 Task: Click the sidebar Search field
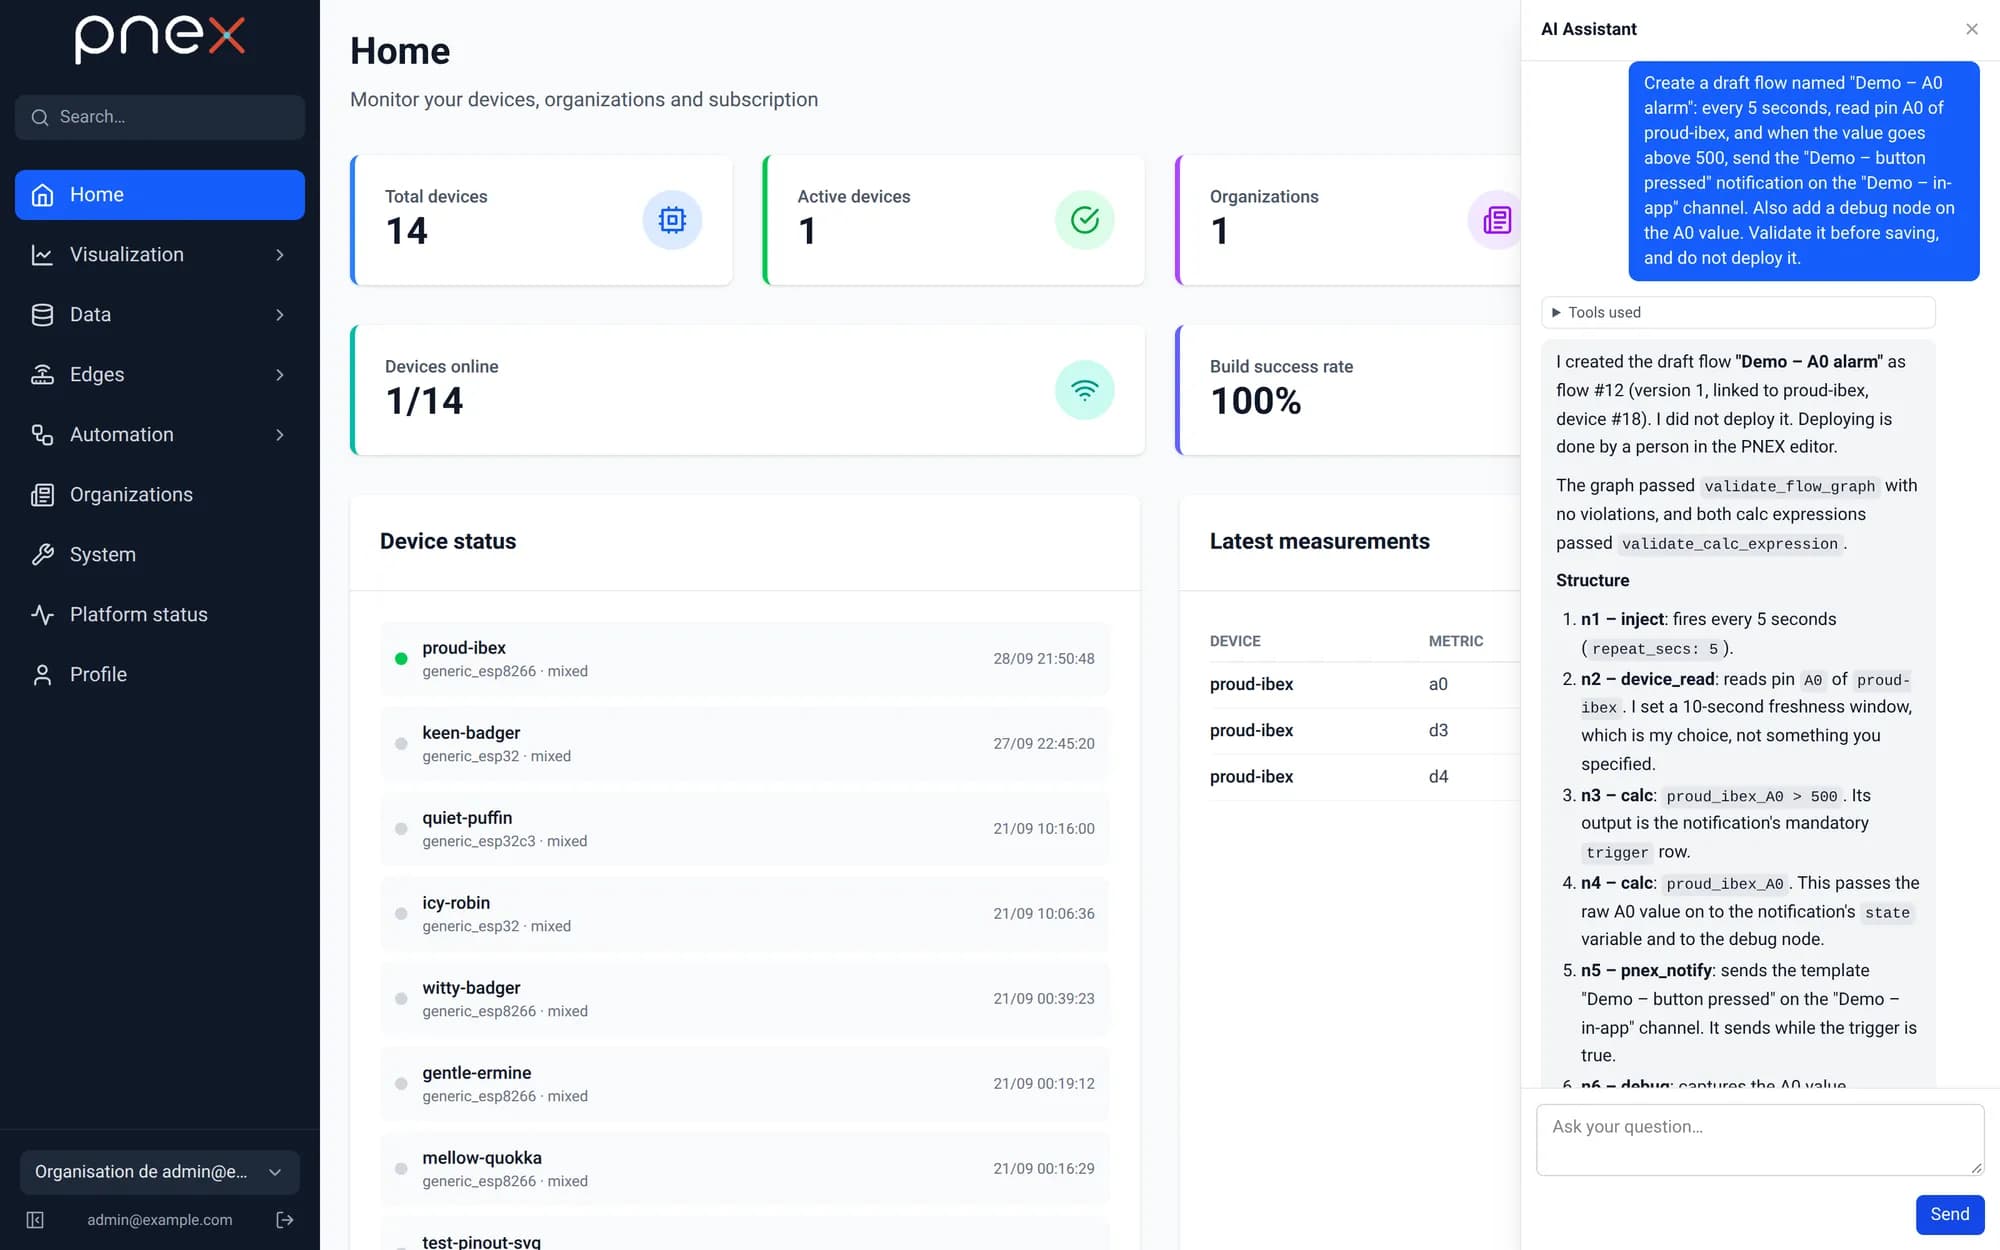coord(160,117)
